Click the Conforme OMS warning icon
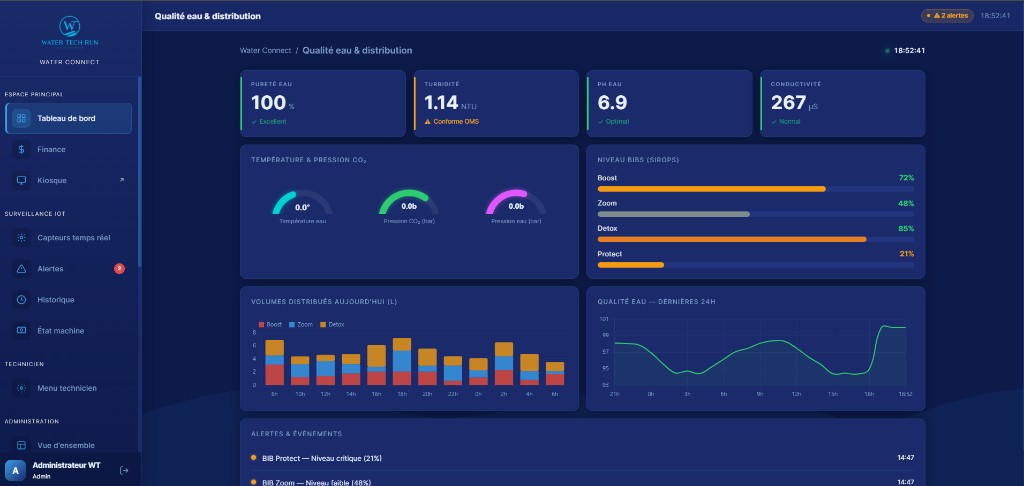This screenshot has height=486, width=1024. coord(428,122)
